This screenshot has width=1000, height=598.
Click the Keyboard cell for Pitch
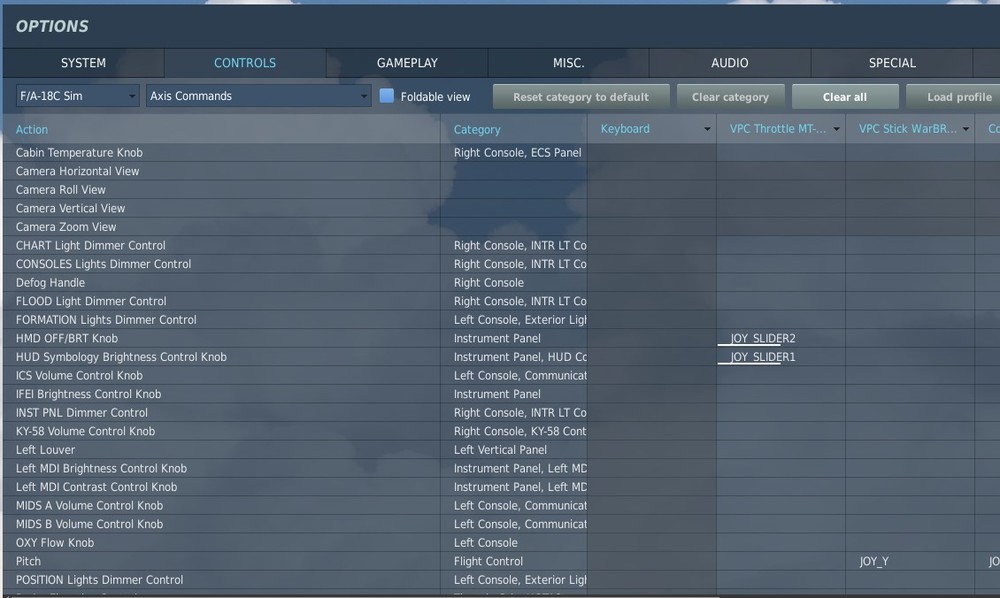tap(651, 562)
